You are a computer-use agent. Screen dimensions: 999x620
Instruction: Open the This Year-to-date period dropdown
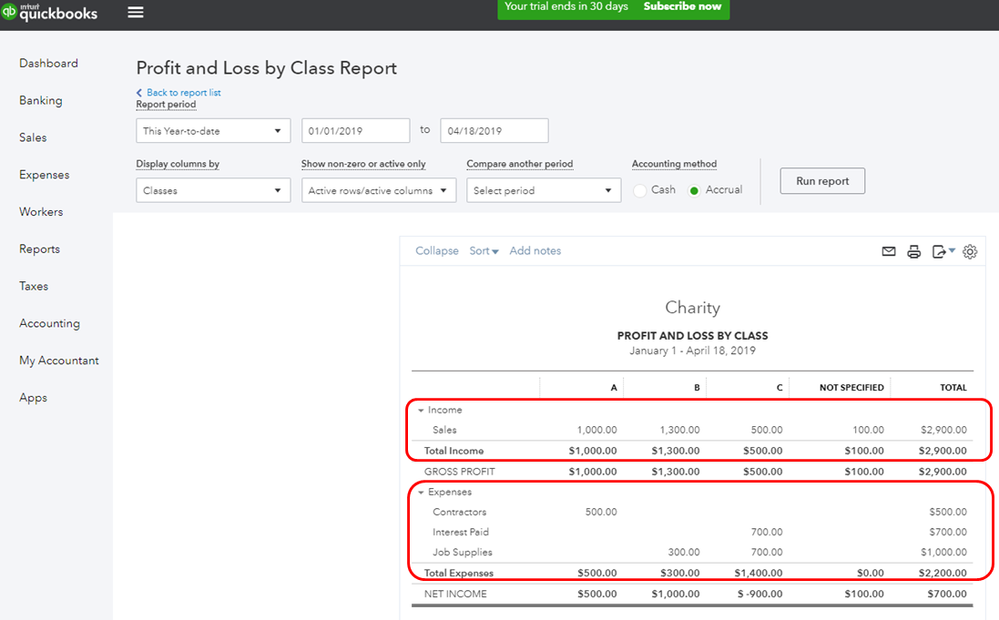(213, 131)
